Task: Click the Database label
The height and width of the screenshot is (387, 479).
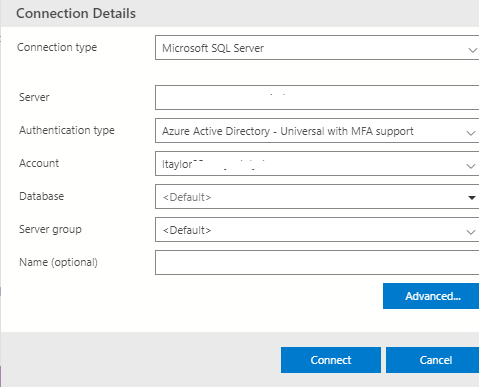Action: pyautogui.click(x=41, y=196)
